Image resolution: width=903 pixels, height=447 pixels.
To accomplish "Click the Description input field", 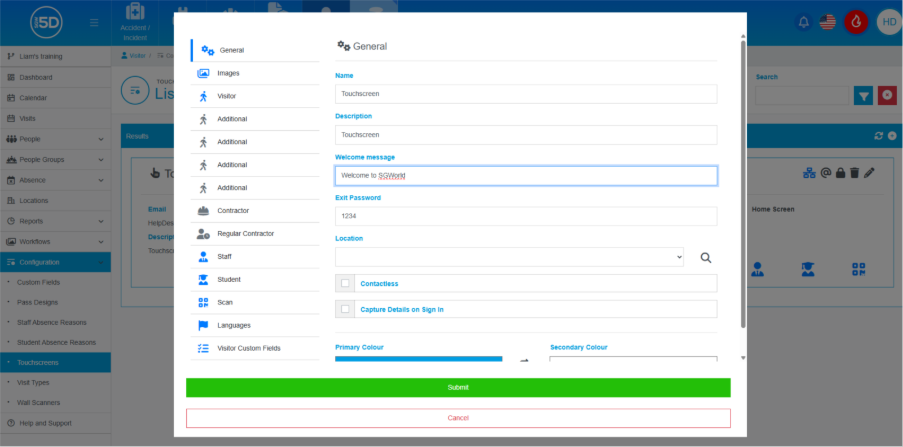I will tap(526, 135).
